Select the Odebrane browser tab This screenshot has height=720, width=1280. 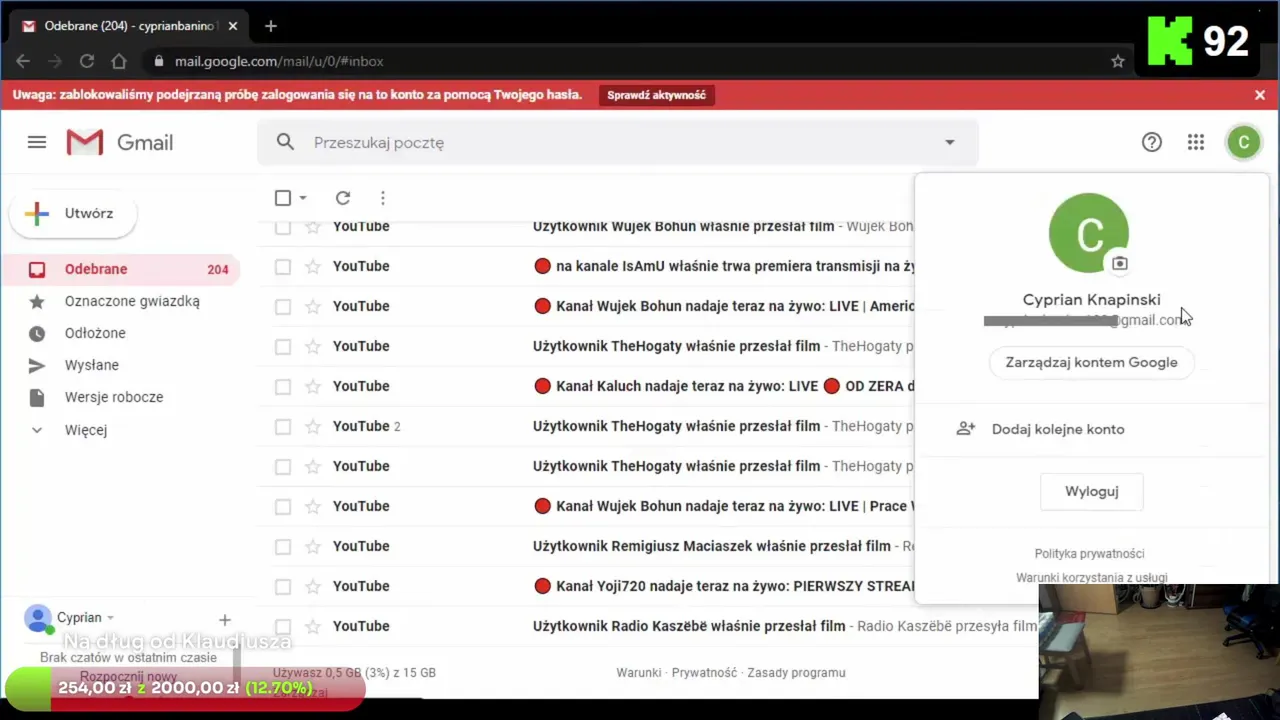128,26
